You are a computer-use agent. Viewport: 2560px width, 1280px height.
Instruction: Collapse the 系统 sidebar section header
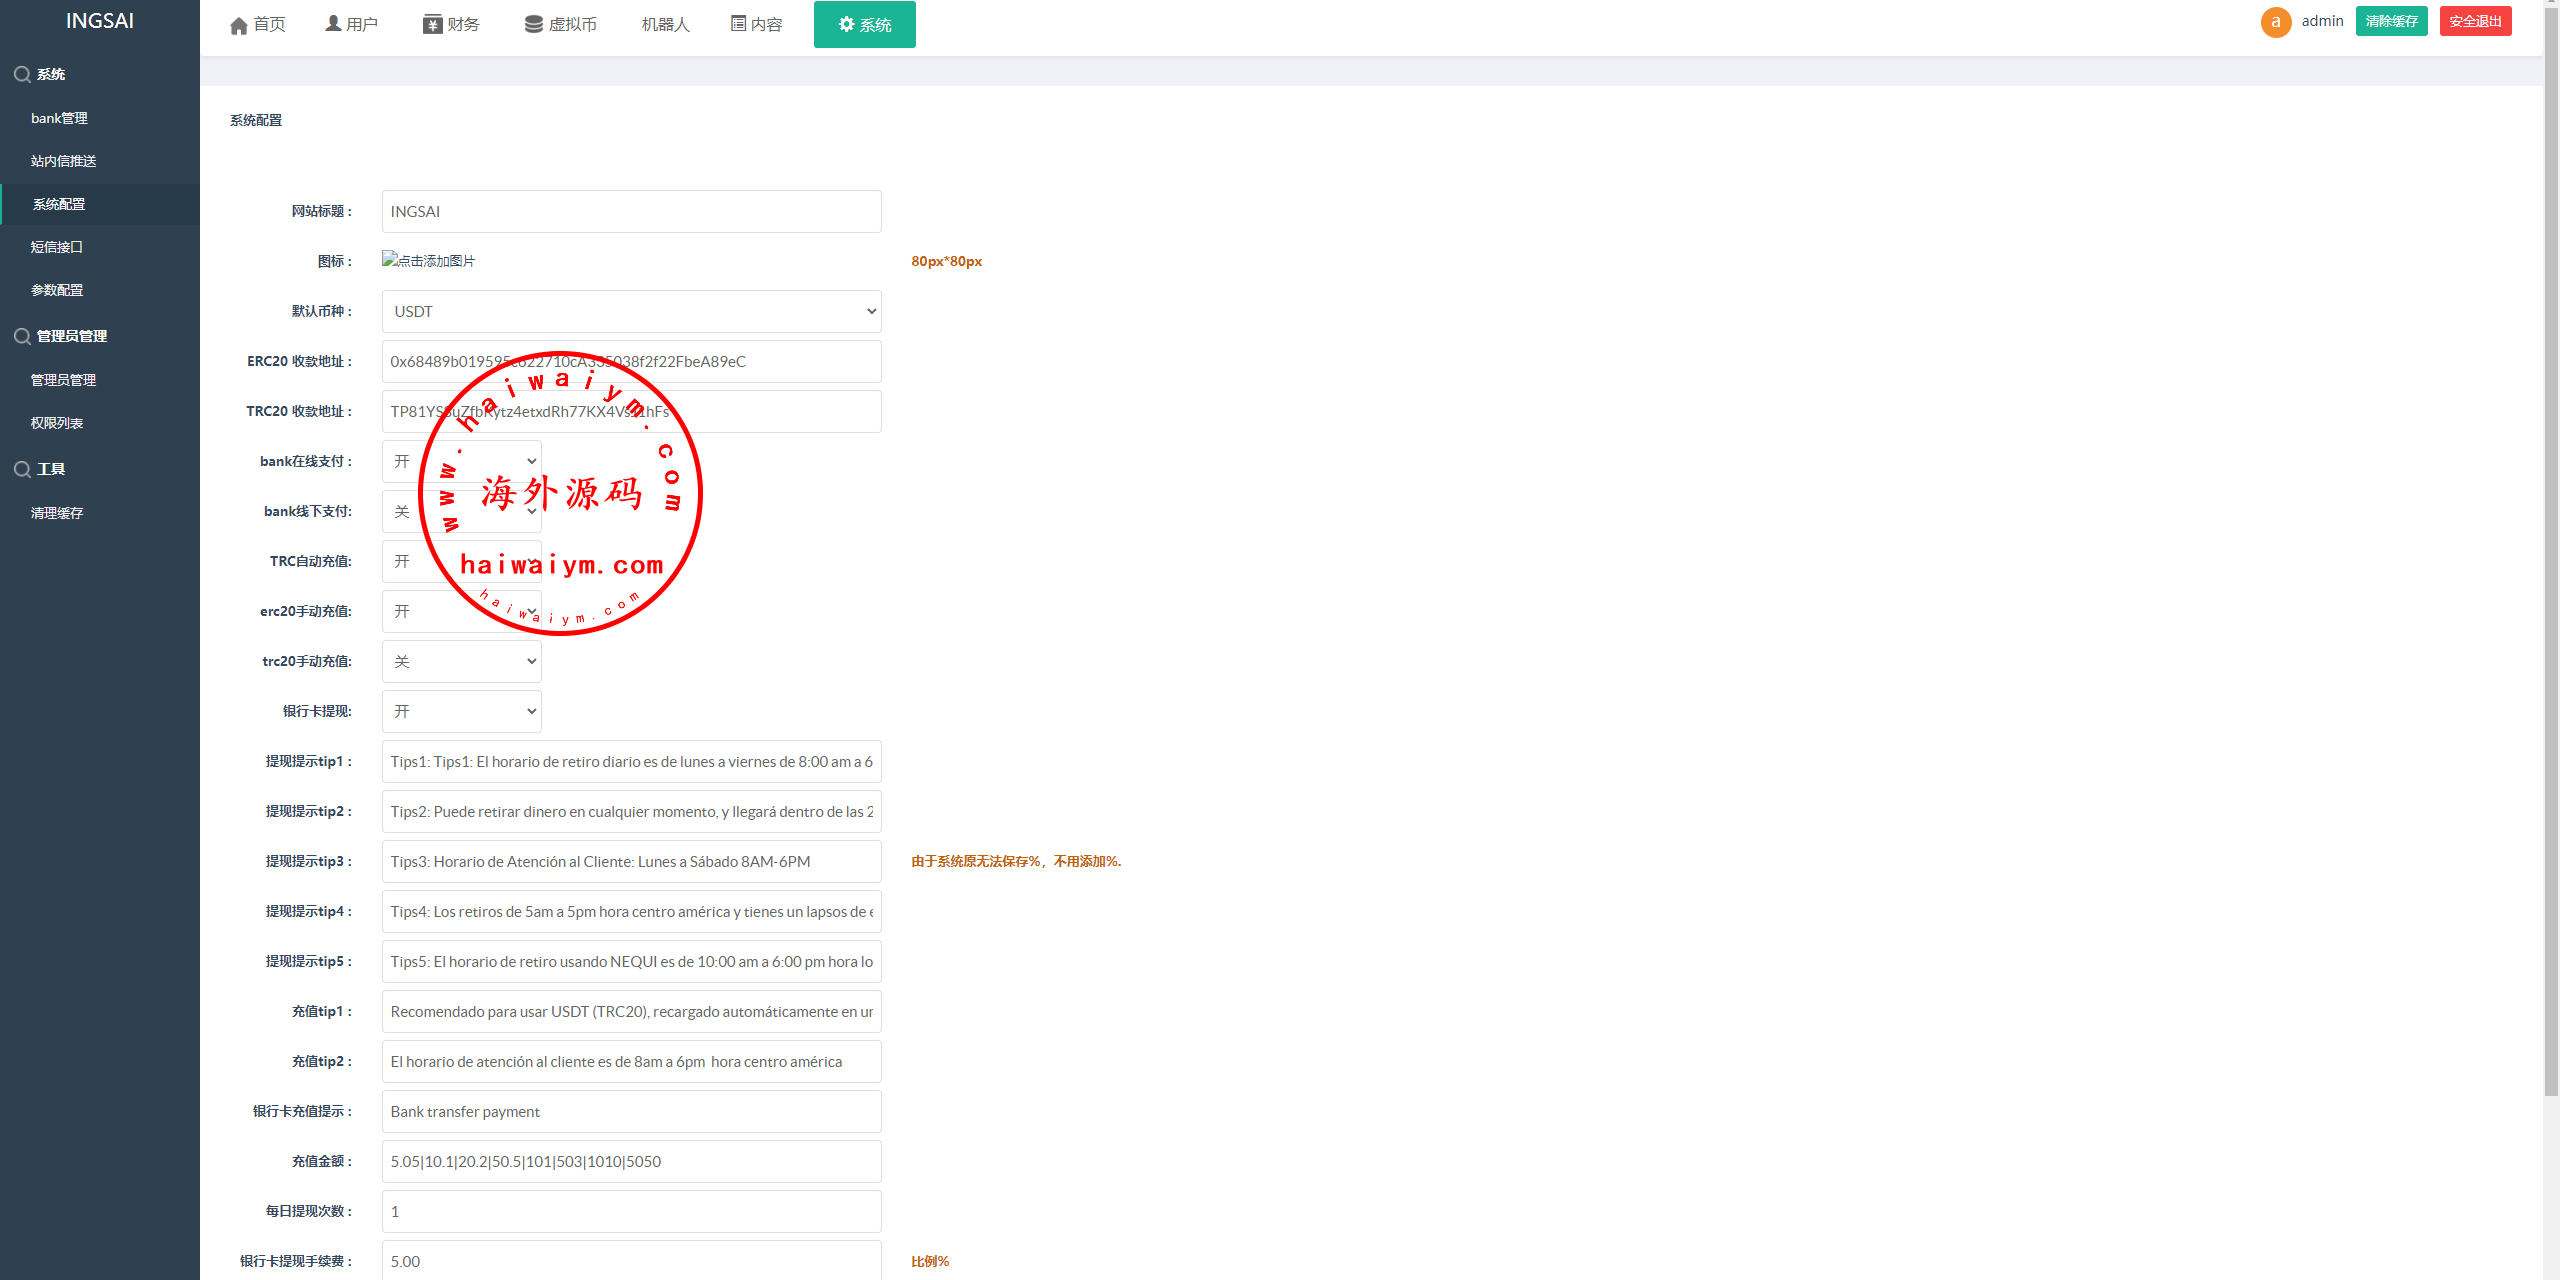coord(50,74)
